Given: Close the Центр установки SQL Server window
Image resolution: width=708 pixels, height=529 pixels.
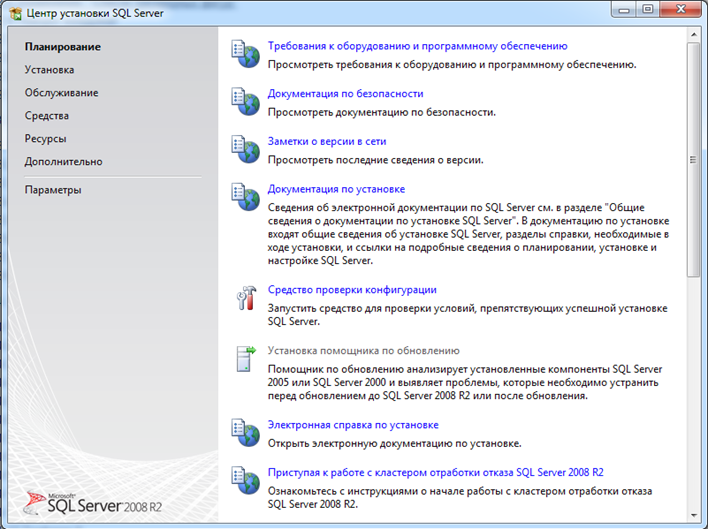Looking at the screenshot, I should click(681, 9).
